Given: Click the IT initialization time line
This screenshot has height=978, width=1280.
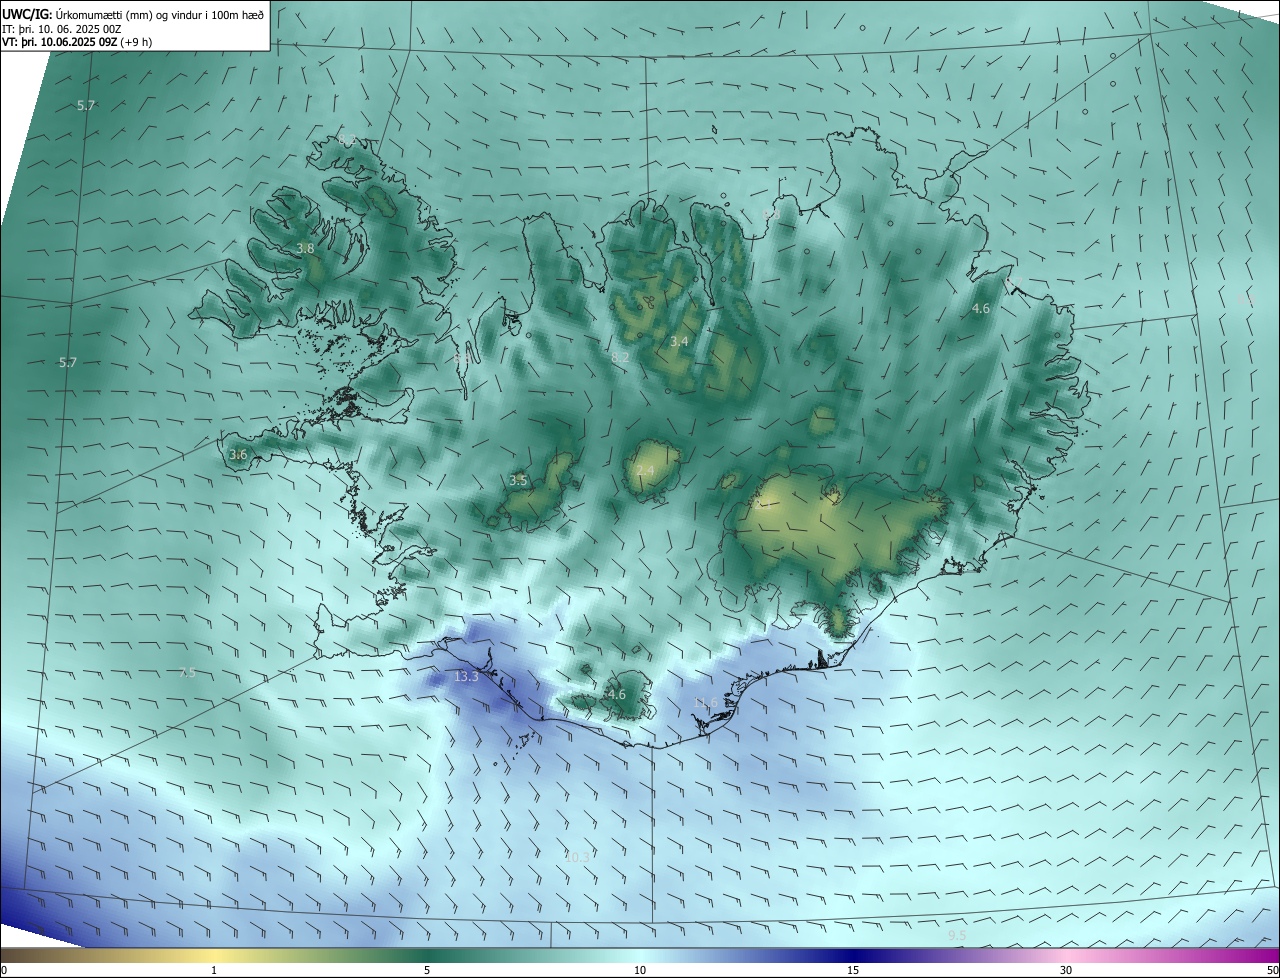Looking at the screenshot, I should [62, 28].
